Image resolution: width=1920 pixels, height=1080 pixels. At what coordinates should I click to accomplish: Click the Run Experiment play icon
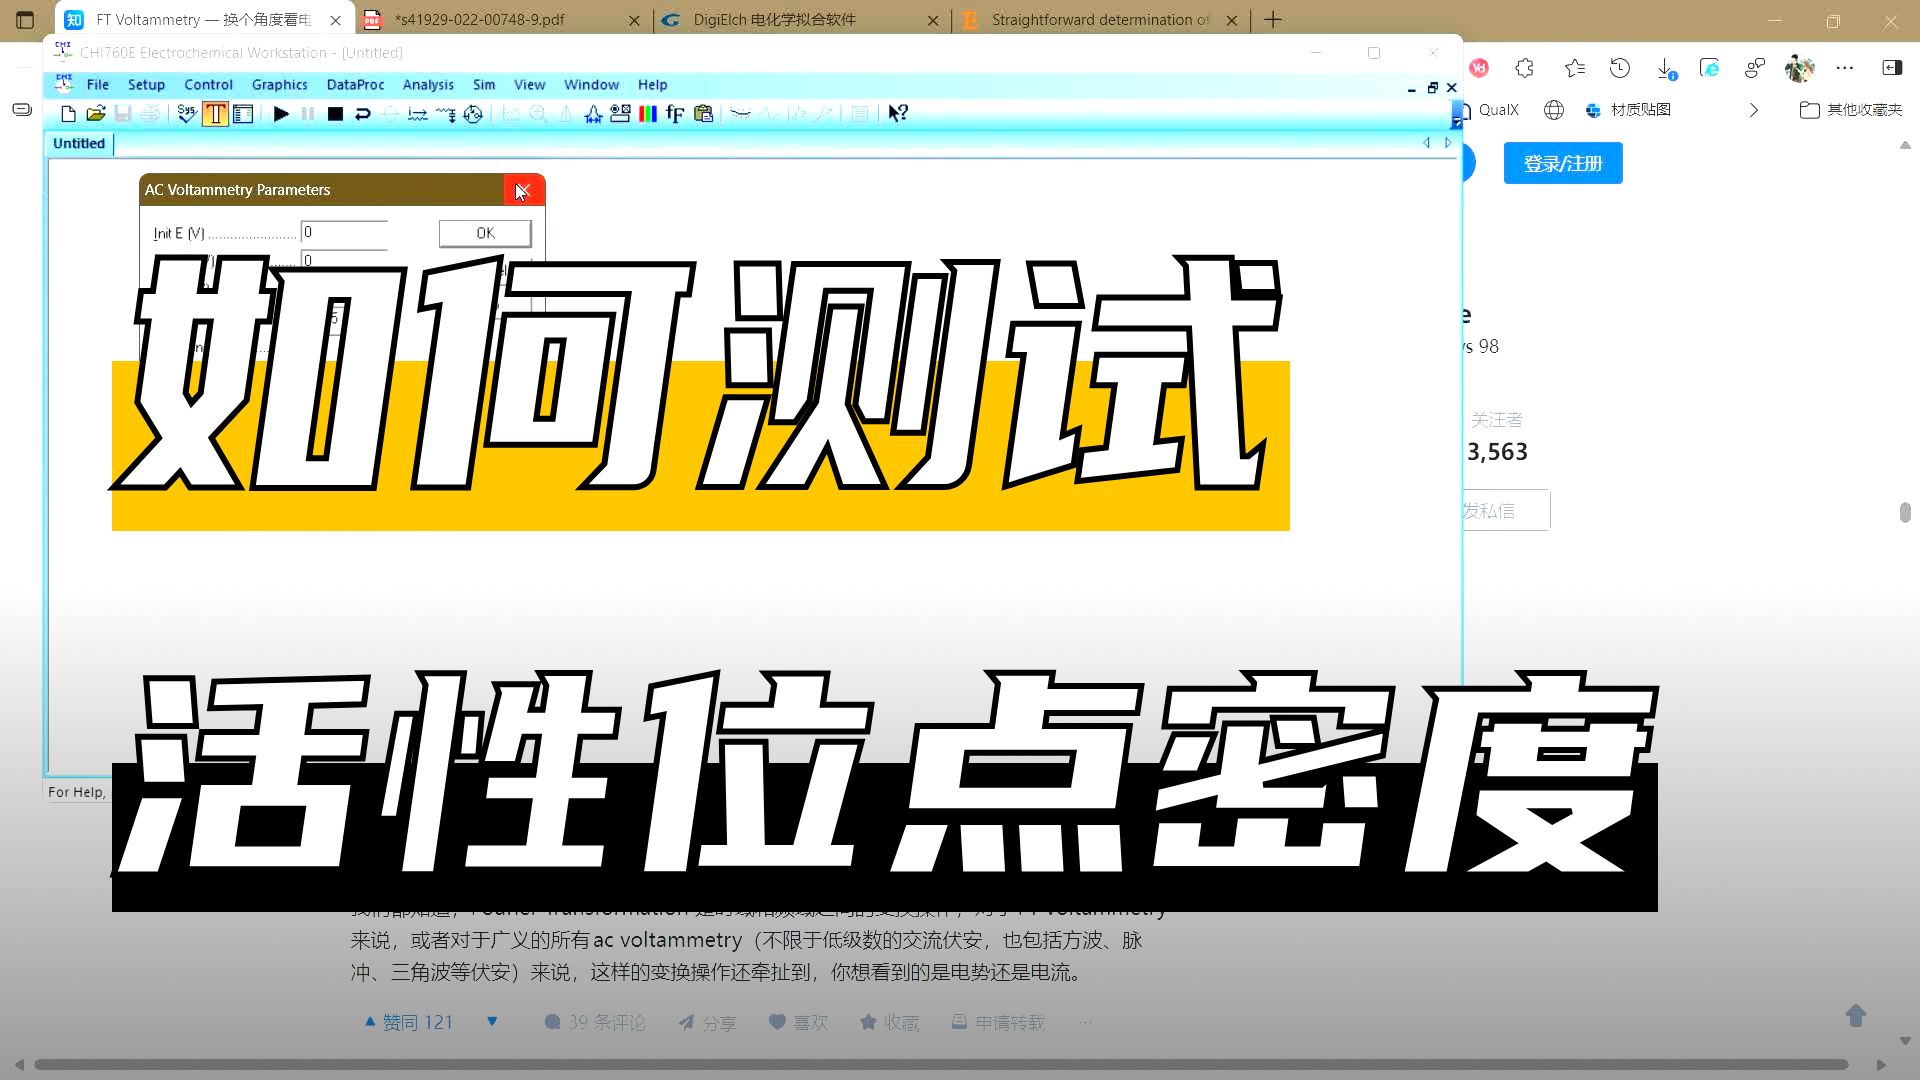[x=281, y=114]
